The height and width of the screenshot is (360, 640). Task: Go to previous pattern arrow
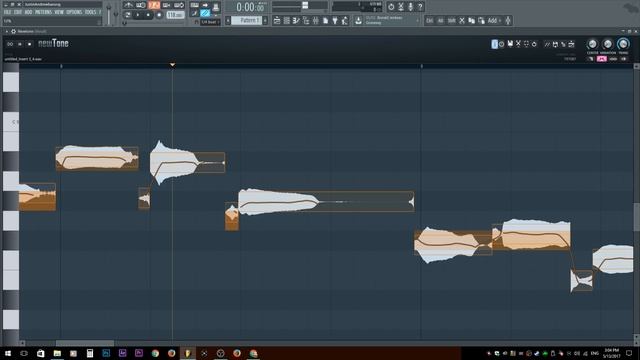pos(228,20)
